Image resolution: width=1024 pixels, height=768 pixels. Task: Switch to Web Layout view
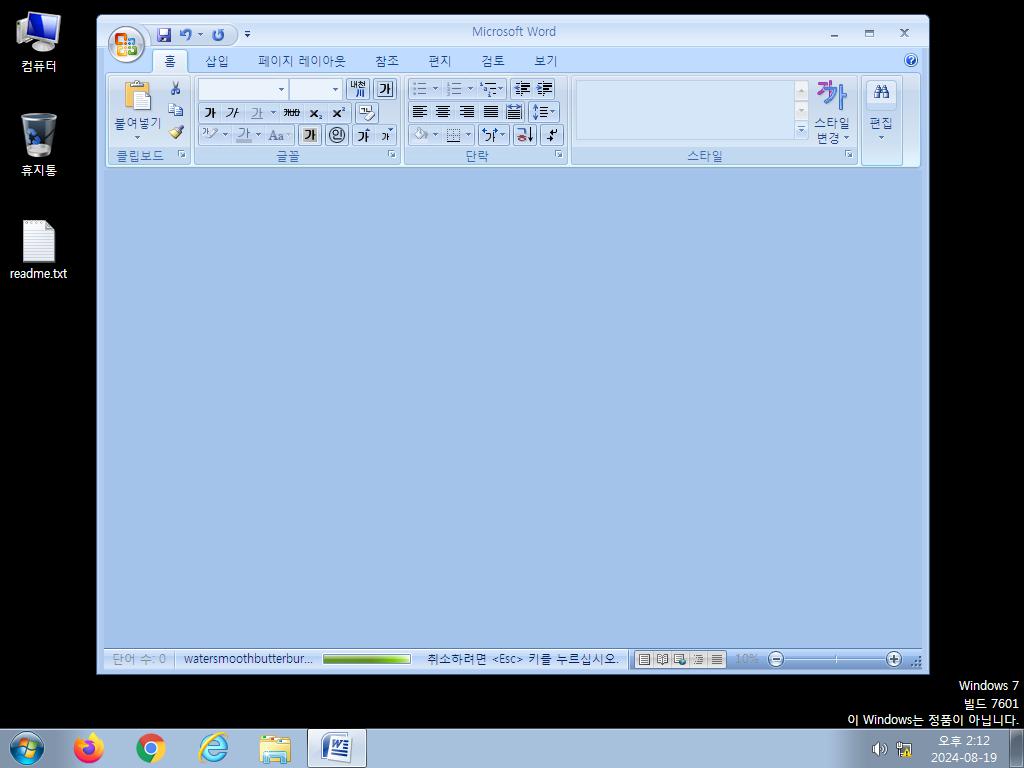point(680,659)
